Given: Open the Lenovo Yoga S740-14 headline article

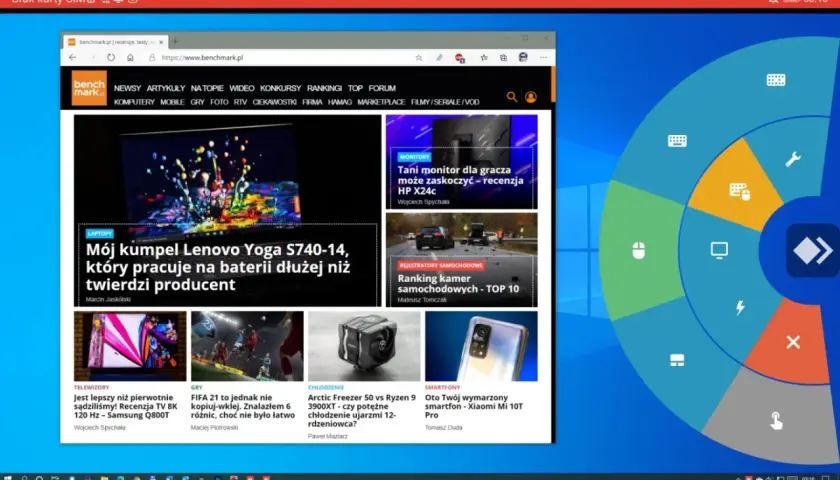Looking at the screenshot, I should [x=218, y=267].
